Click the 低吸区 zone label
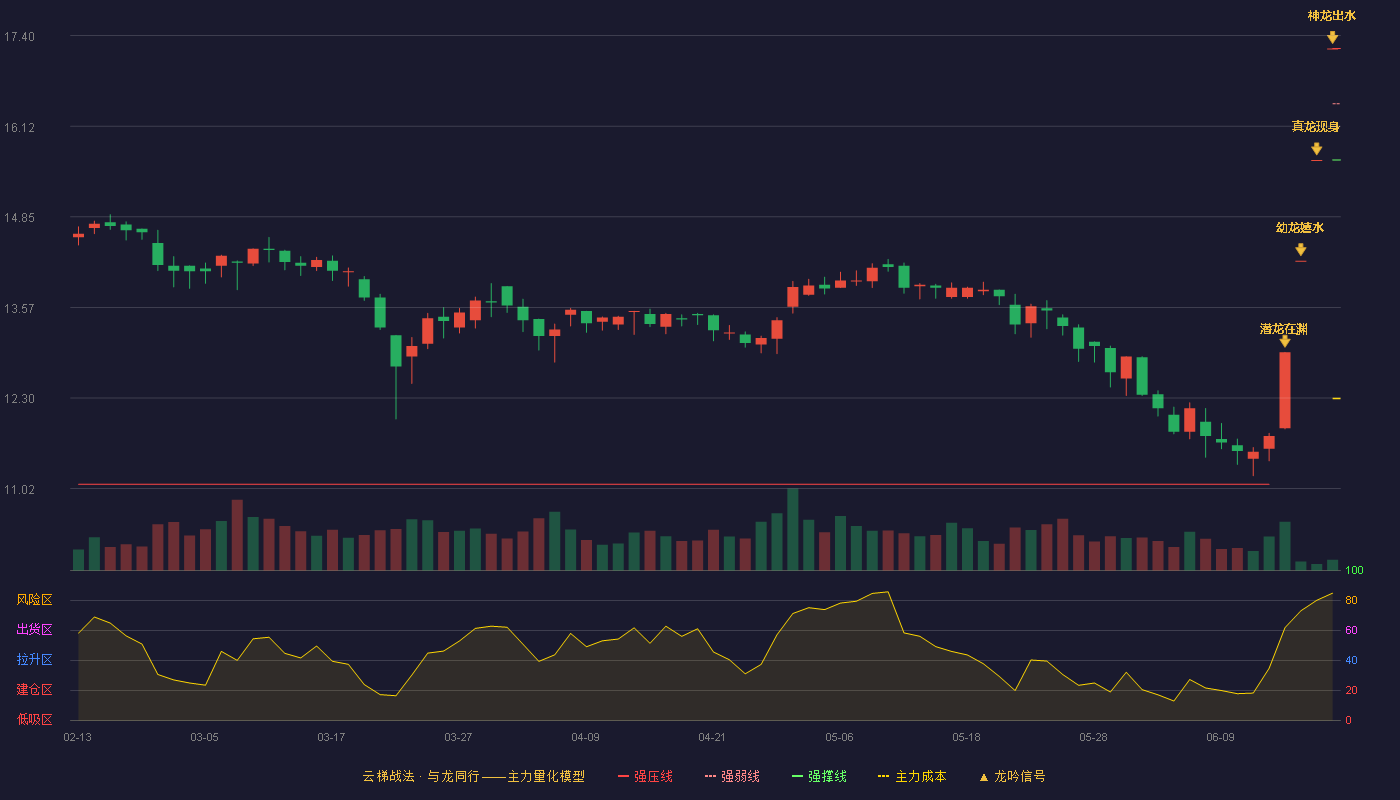The width and height of the screenshot is (1400, 800). [x=34, y=719]
